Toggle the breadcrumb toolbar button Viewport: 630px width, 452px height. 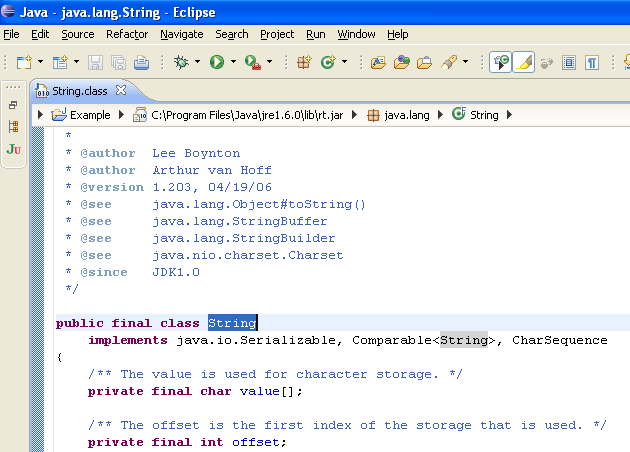tap(500, 62)
